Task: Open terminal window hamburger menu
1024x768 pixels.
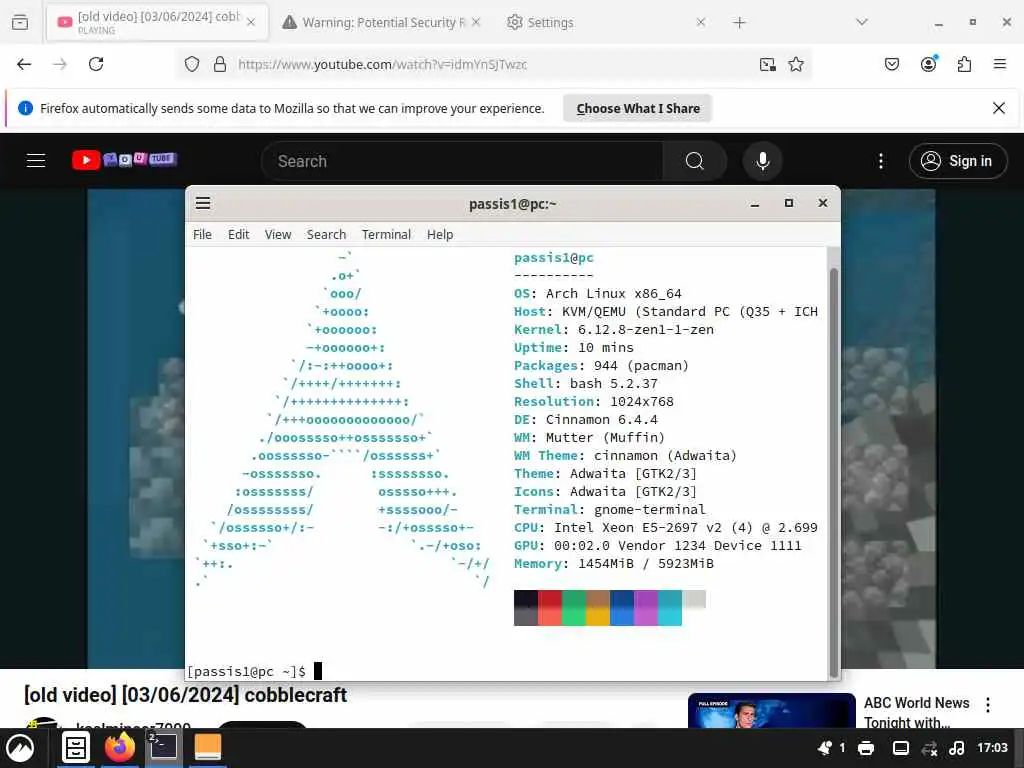Action: pos(203,203)
